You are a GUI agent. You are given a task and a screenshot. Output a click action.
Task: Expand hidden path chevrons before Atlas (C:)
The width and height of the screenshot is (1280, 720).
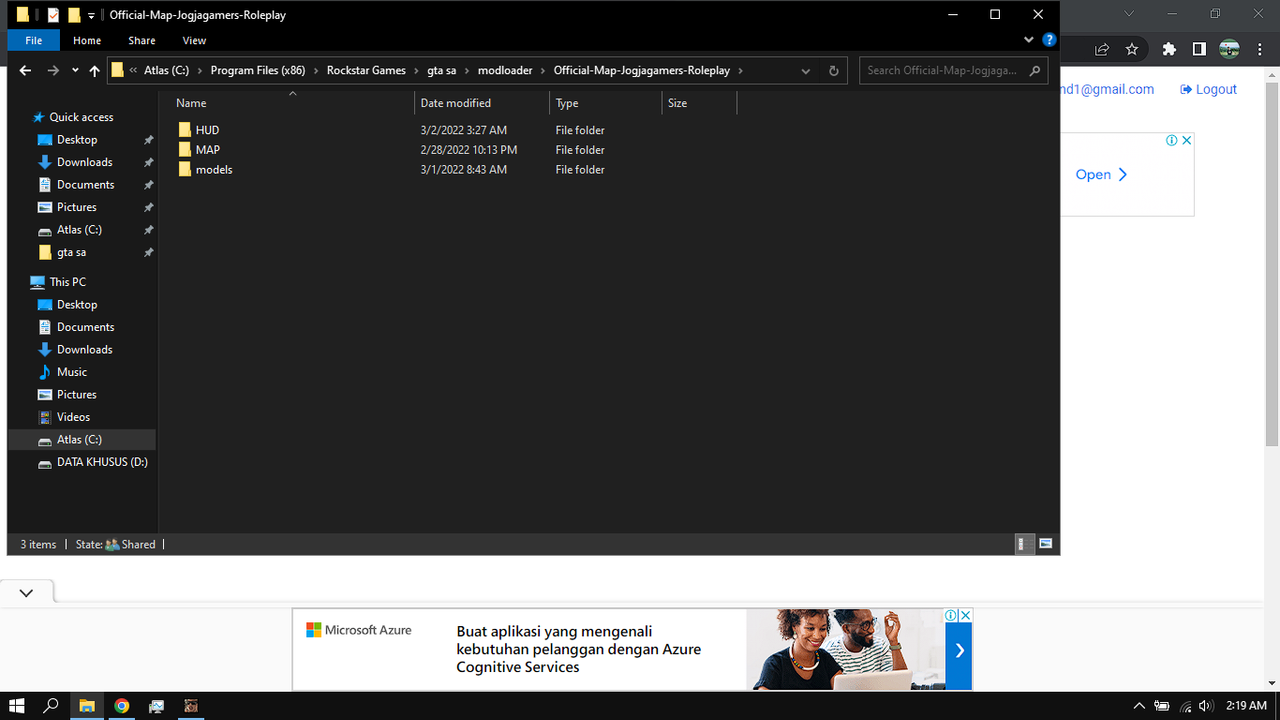[x=133, y=71]
